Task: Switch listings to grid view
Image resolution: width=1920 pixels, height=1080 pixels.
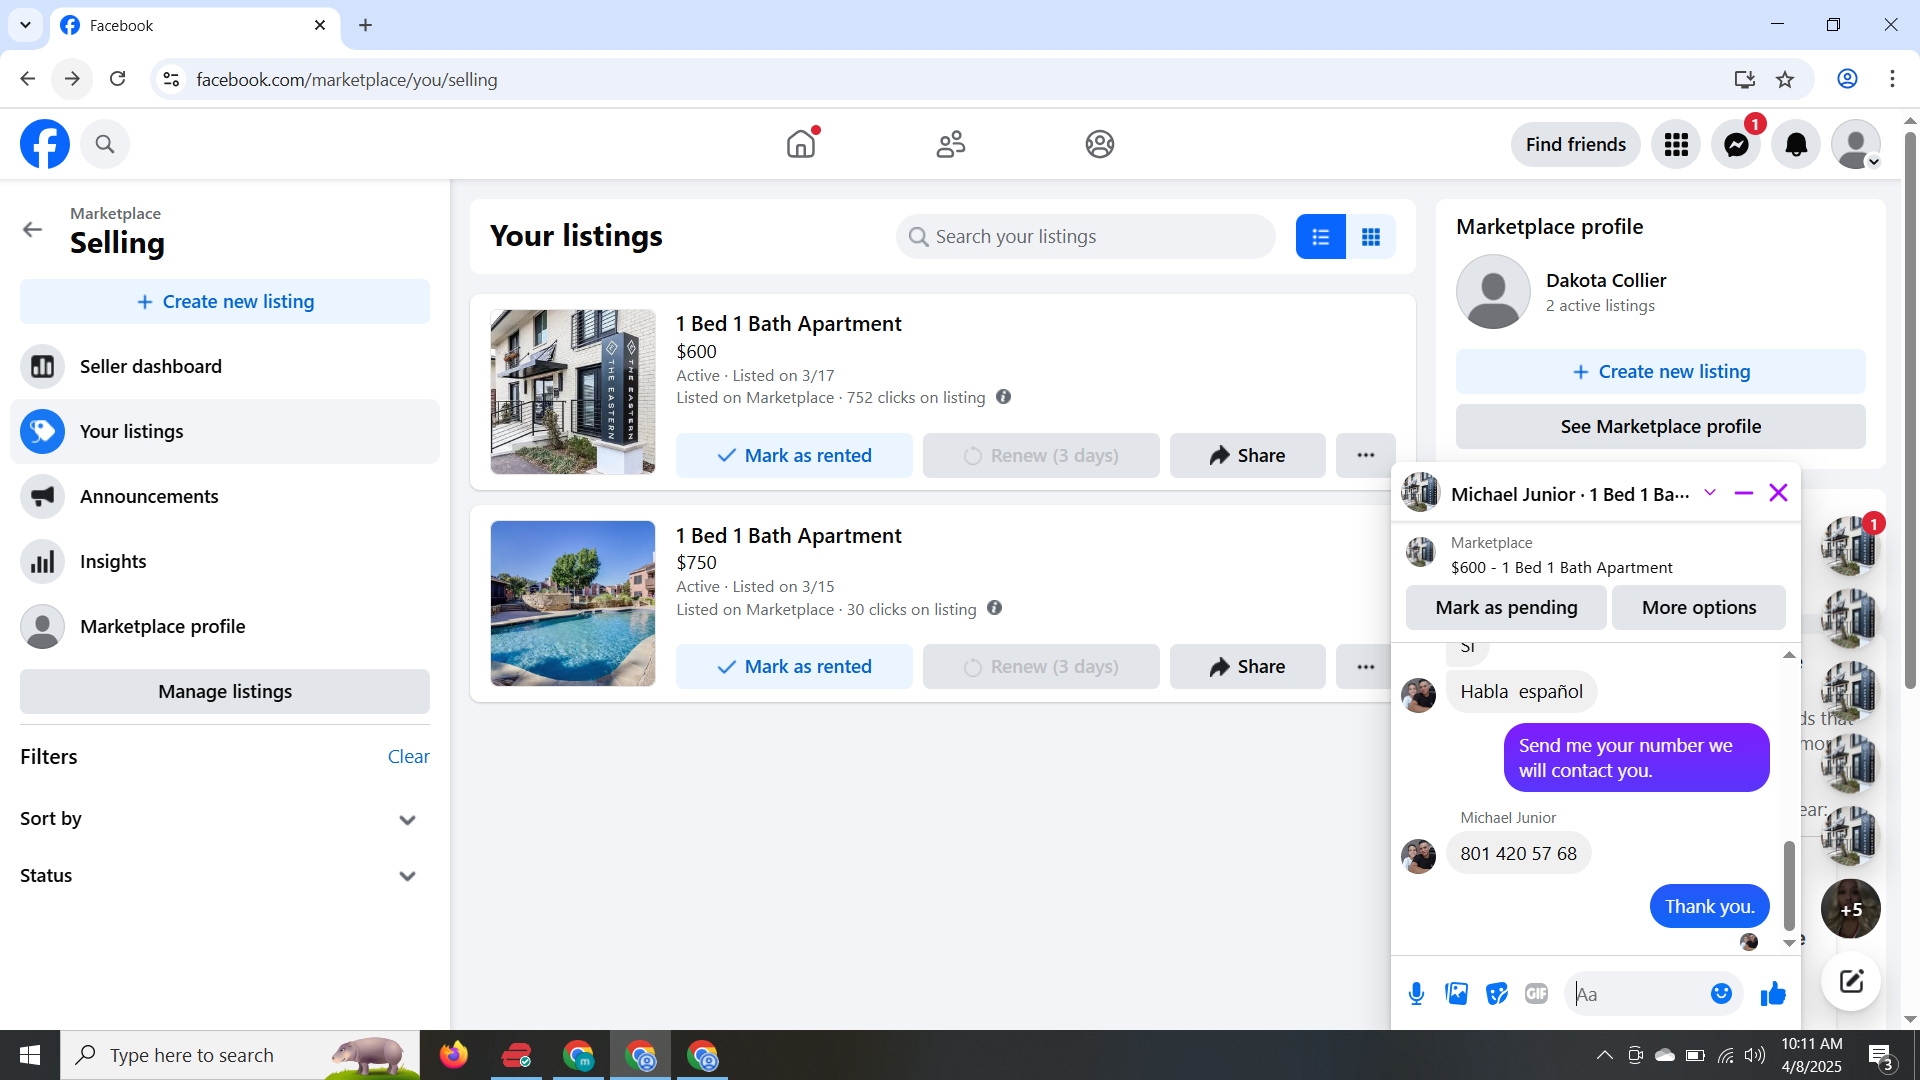Action: 1370,237
